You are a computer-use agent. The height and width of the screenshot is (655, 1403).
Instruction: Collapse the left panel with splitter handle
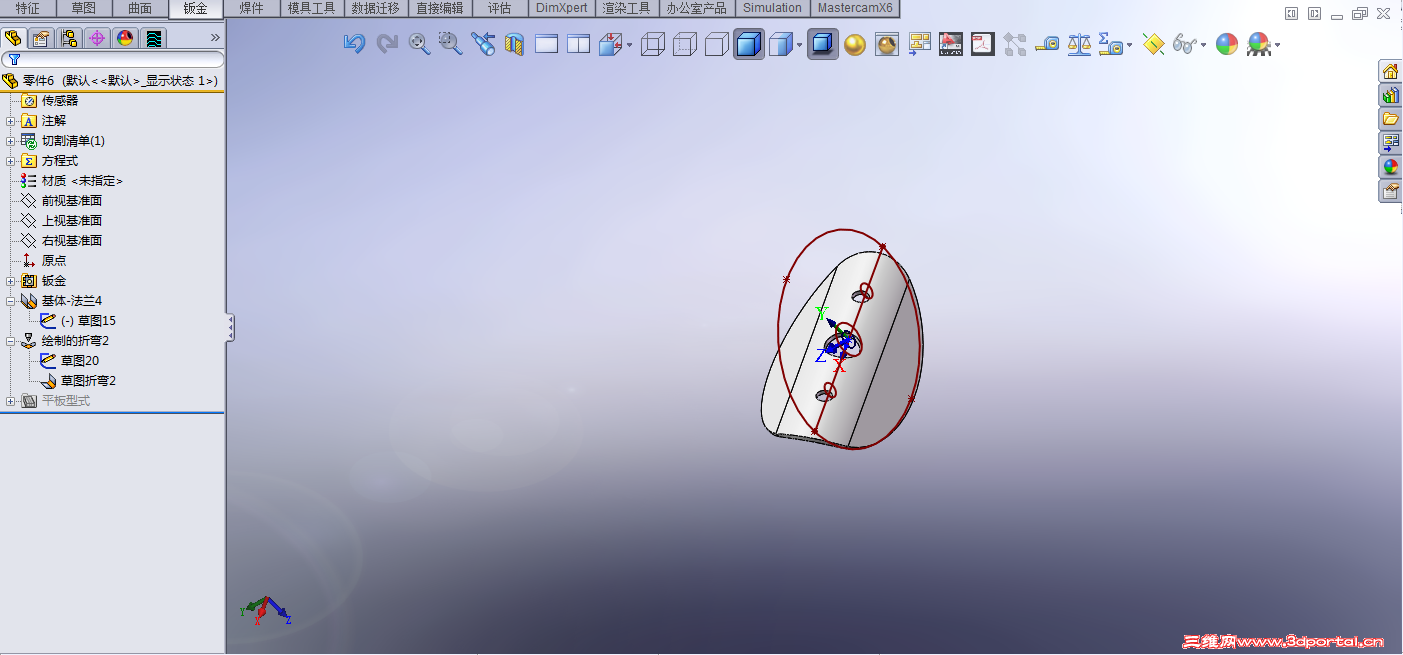click(230, 328)
